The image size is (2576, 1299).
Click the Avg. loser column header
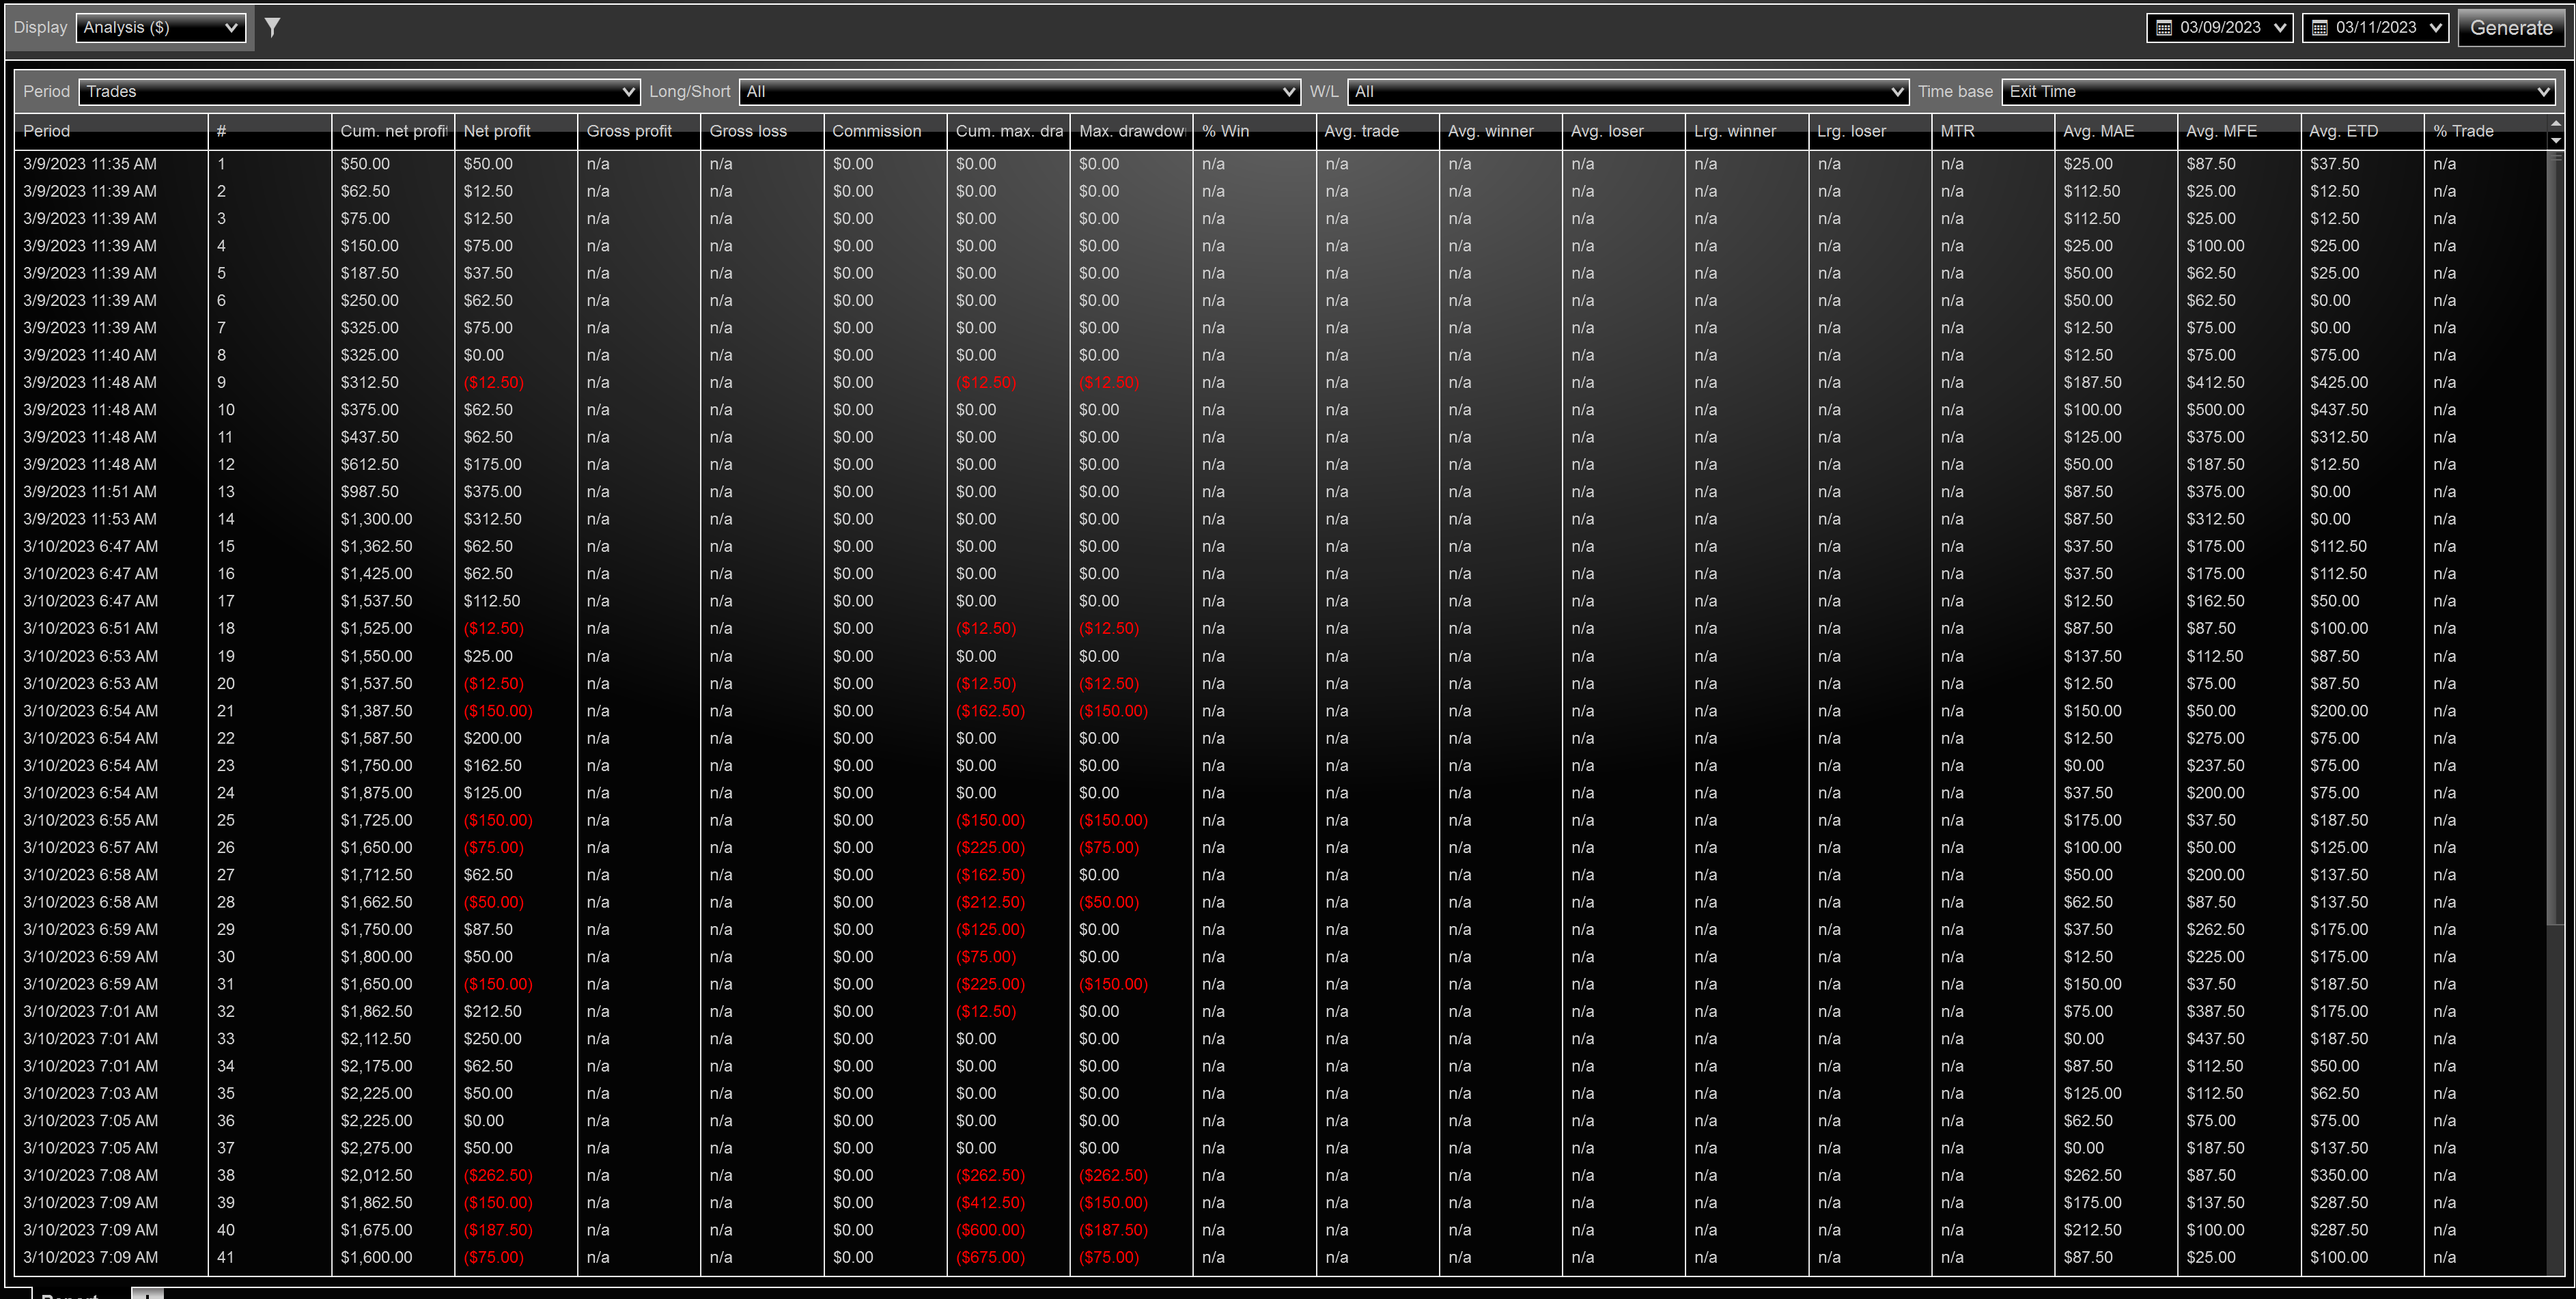tap(1624, 131)
